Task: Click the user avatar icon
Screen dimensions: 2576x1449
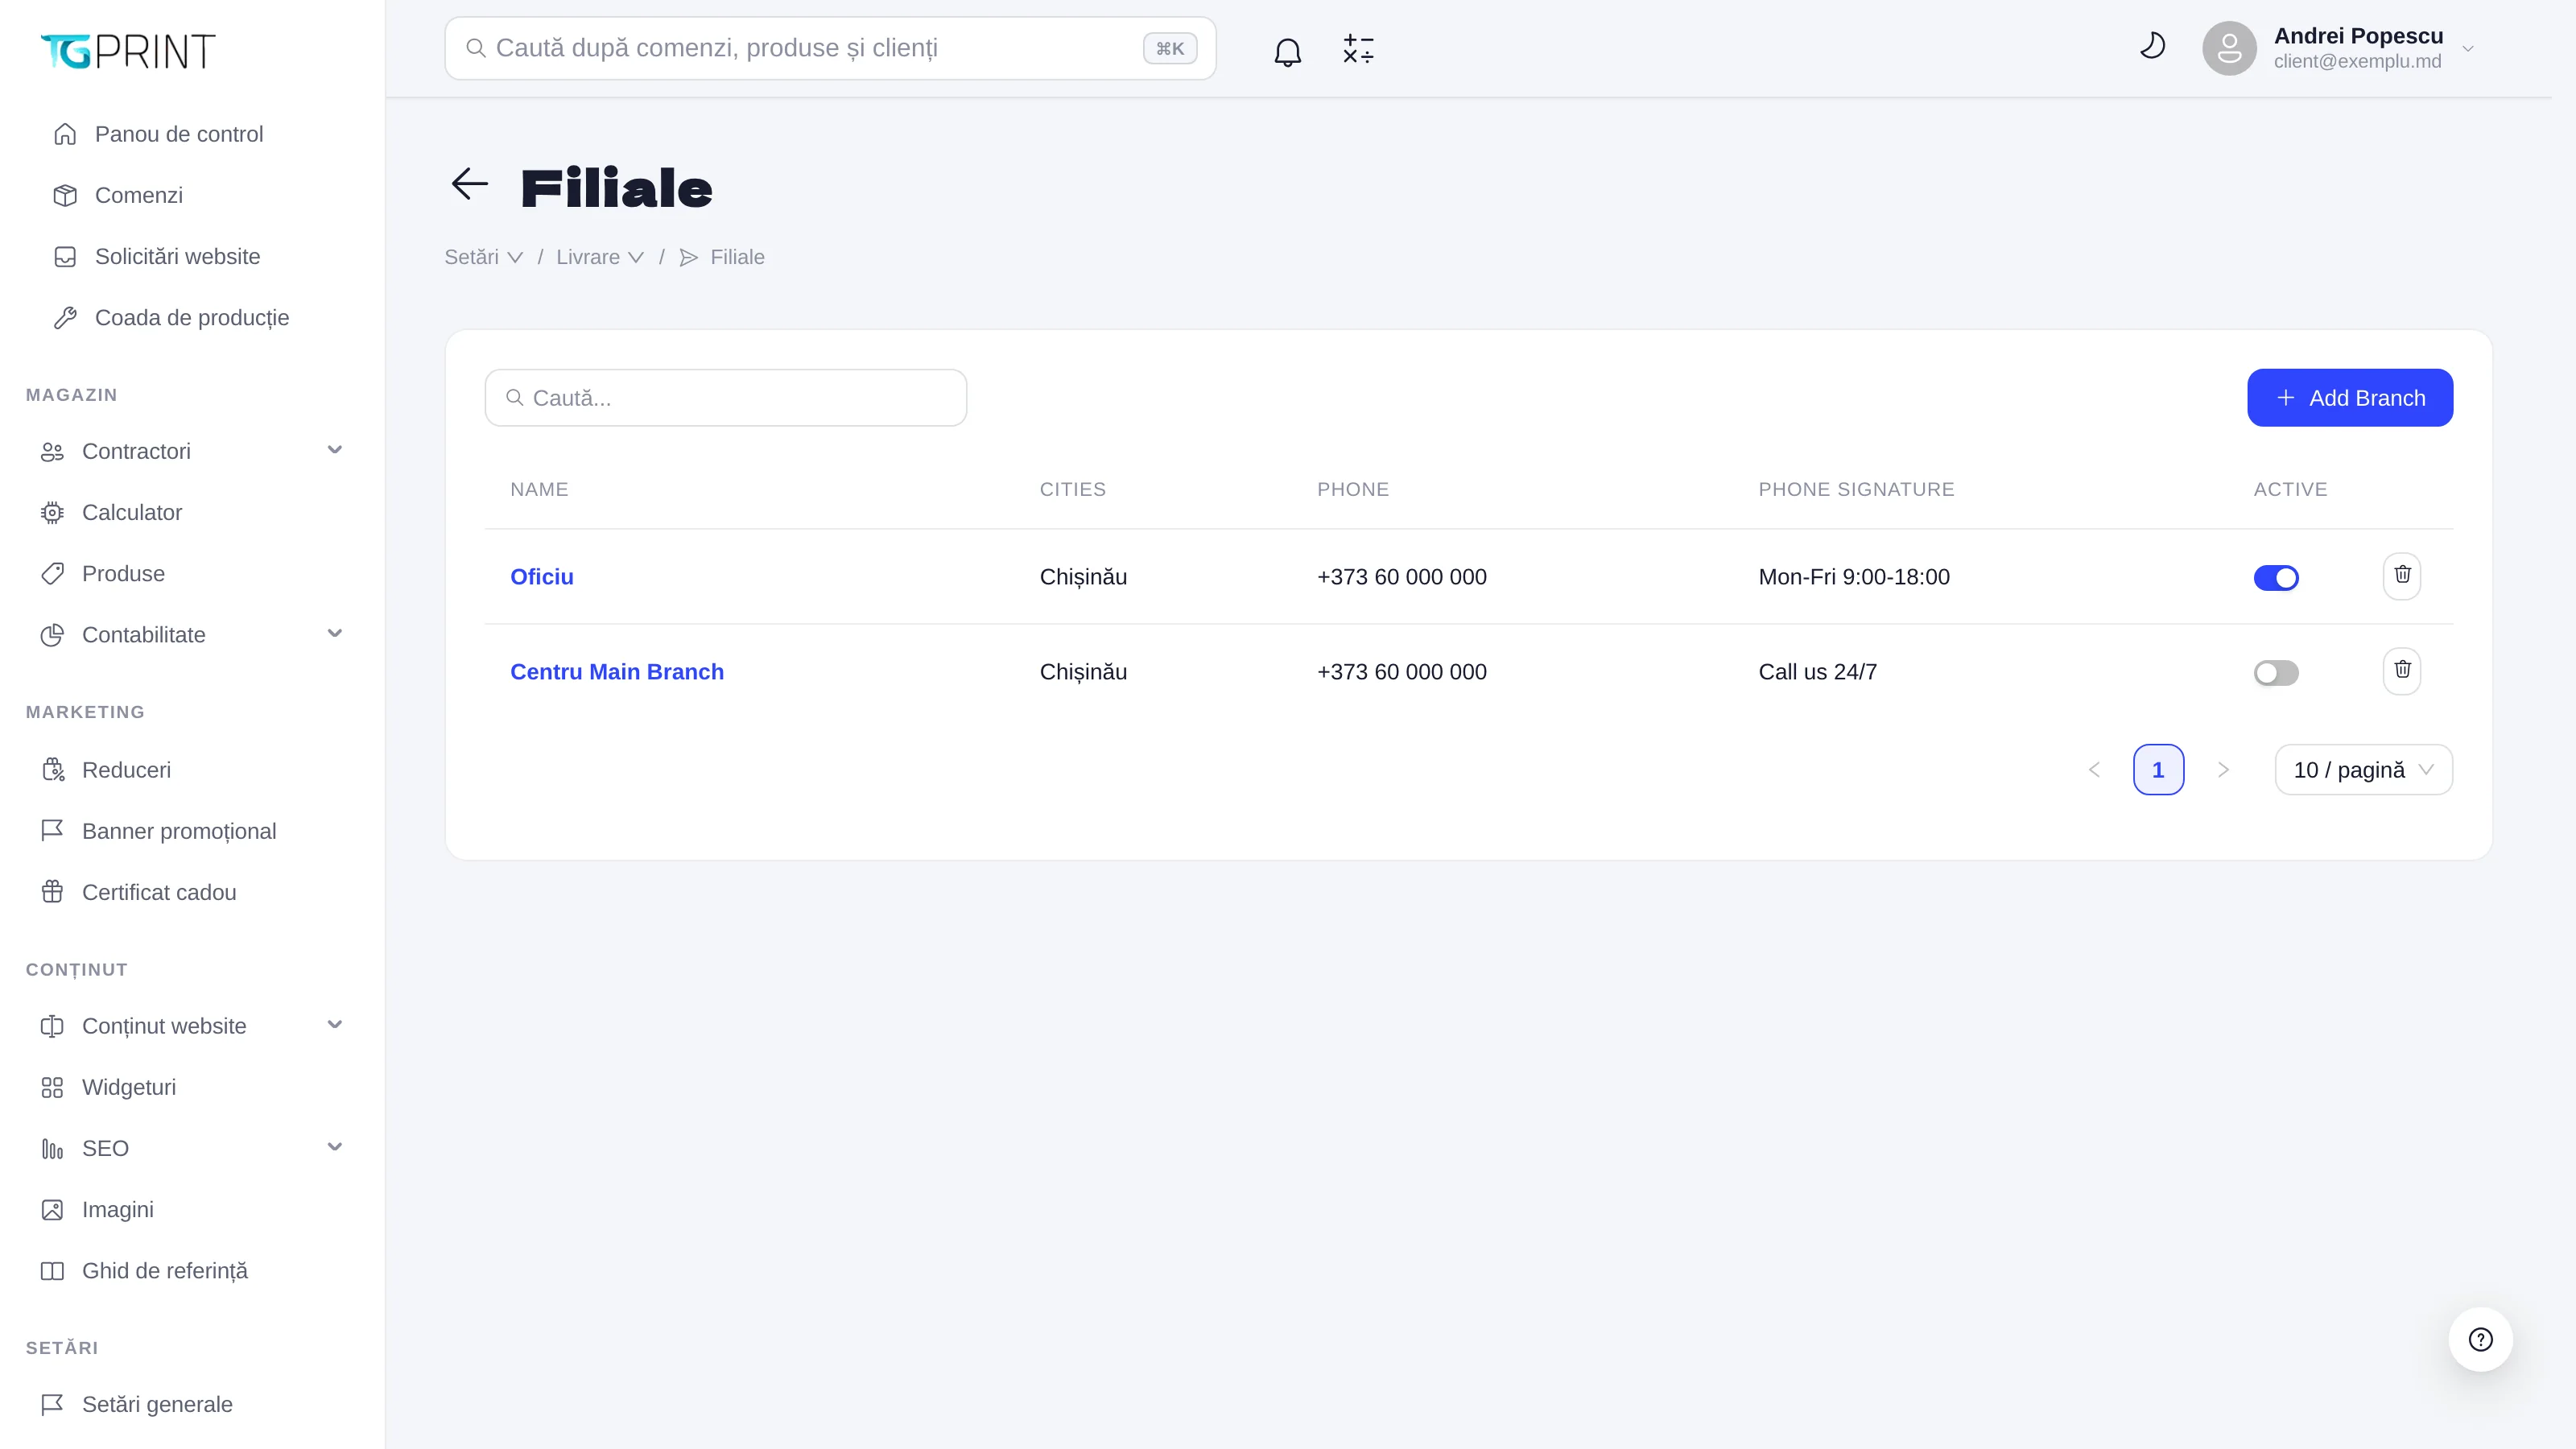Action: [2229, 48]
